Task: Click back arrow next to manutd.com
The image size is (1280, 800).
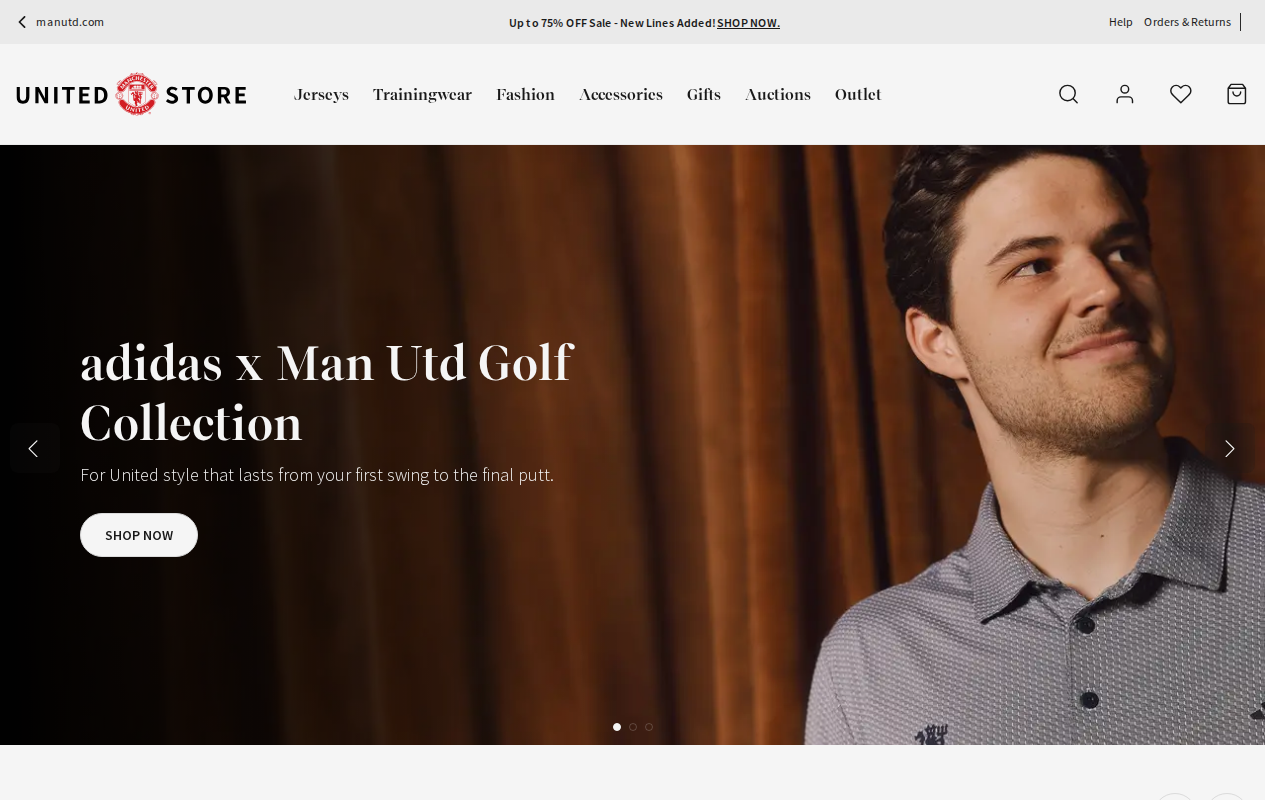Action: 22,22
